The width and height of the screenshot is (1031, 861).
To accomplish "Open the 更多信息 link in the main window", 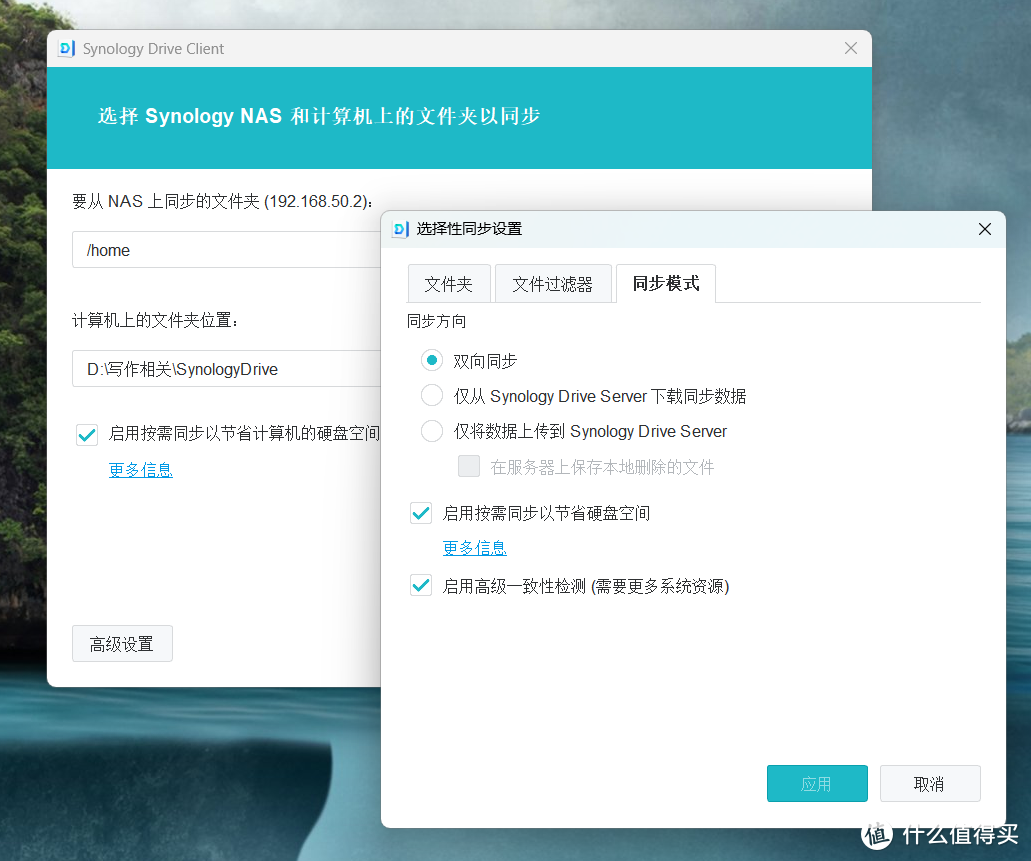I will point(140,470).
